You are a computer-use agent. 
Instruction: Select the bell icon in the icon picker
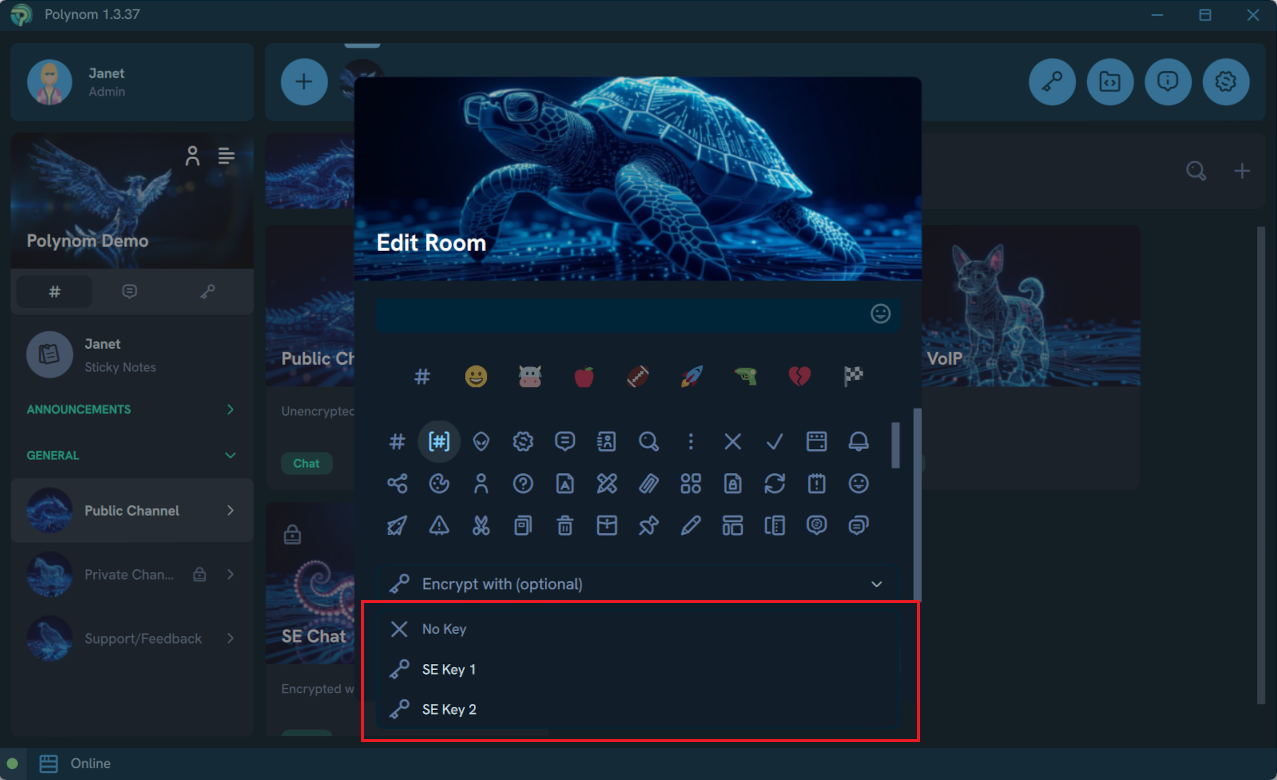859,441
